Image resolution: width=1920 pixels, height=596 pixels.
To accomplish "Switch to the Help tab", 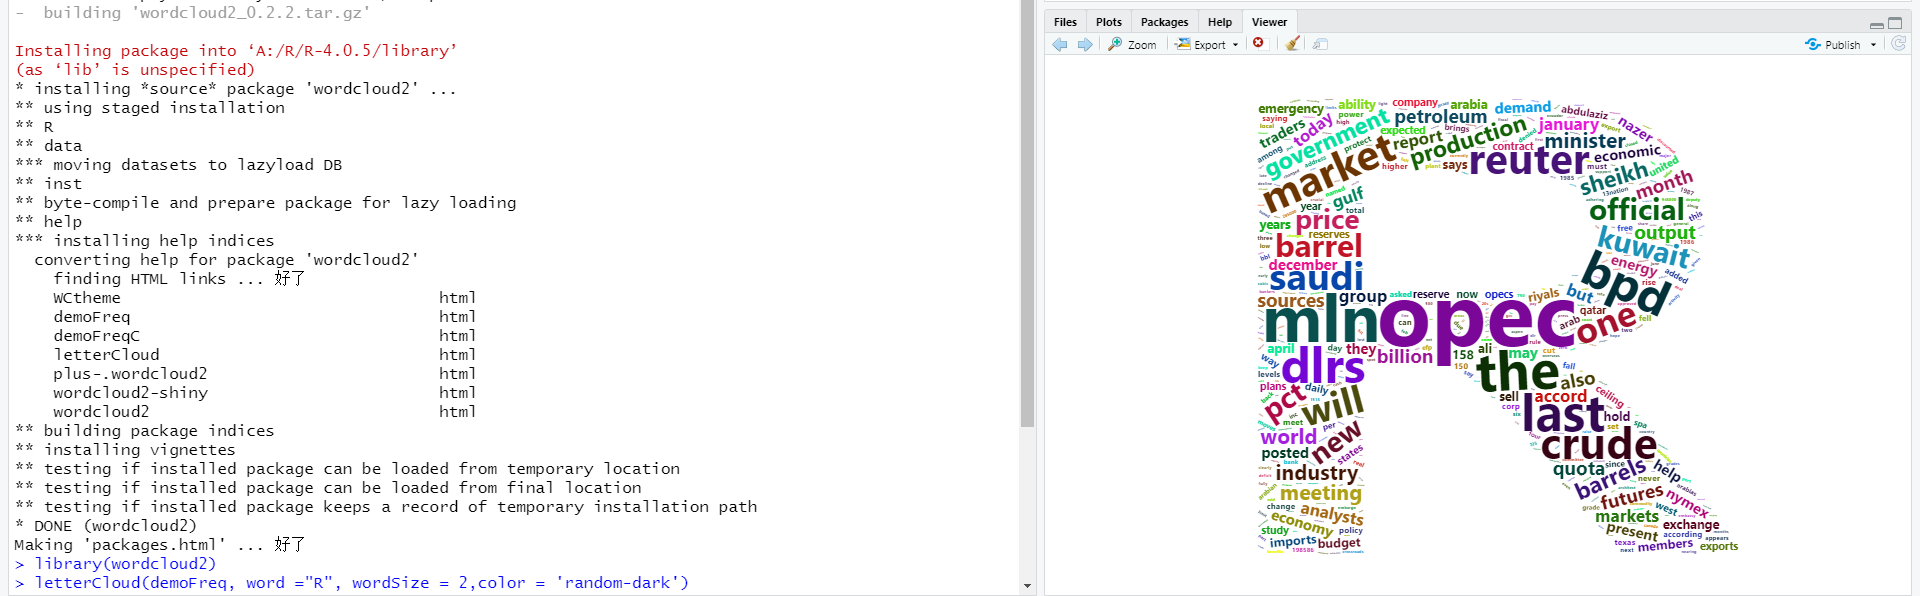I will (1220, 22).
